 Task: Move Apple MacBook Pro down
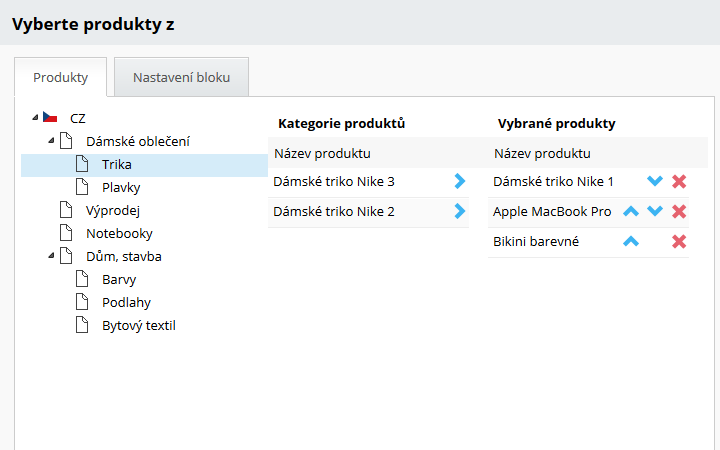[x=655, y=211]
